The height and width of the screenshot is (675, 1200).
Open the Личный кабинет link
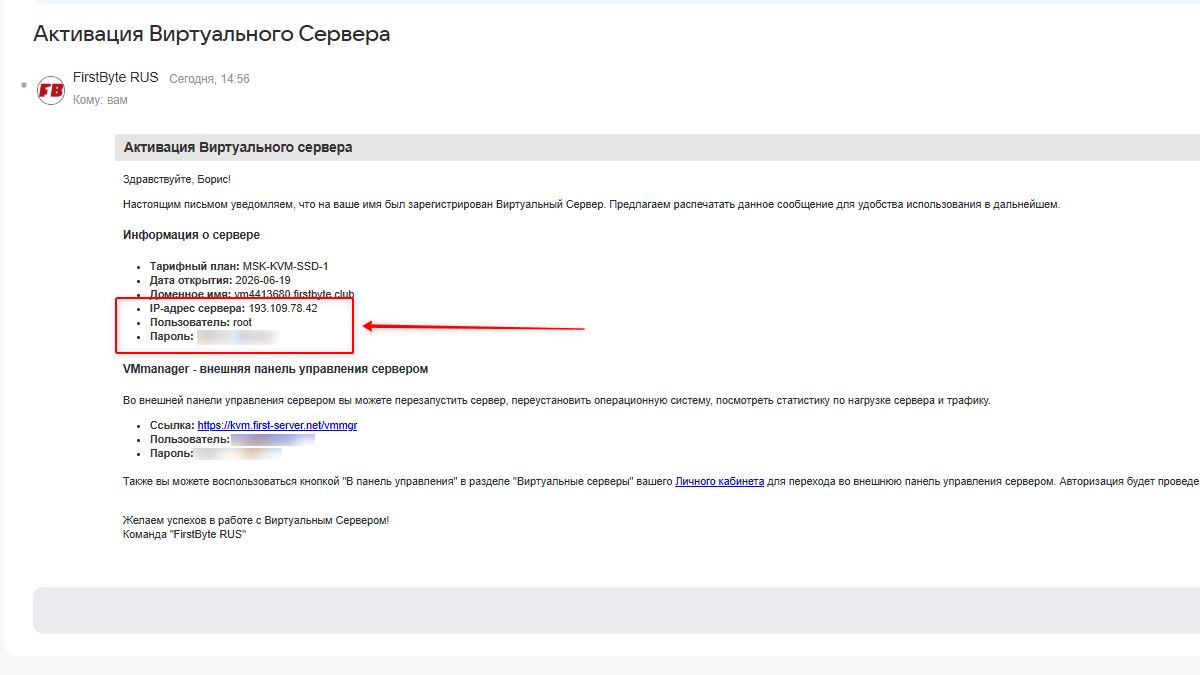[x=720, y=481]
